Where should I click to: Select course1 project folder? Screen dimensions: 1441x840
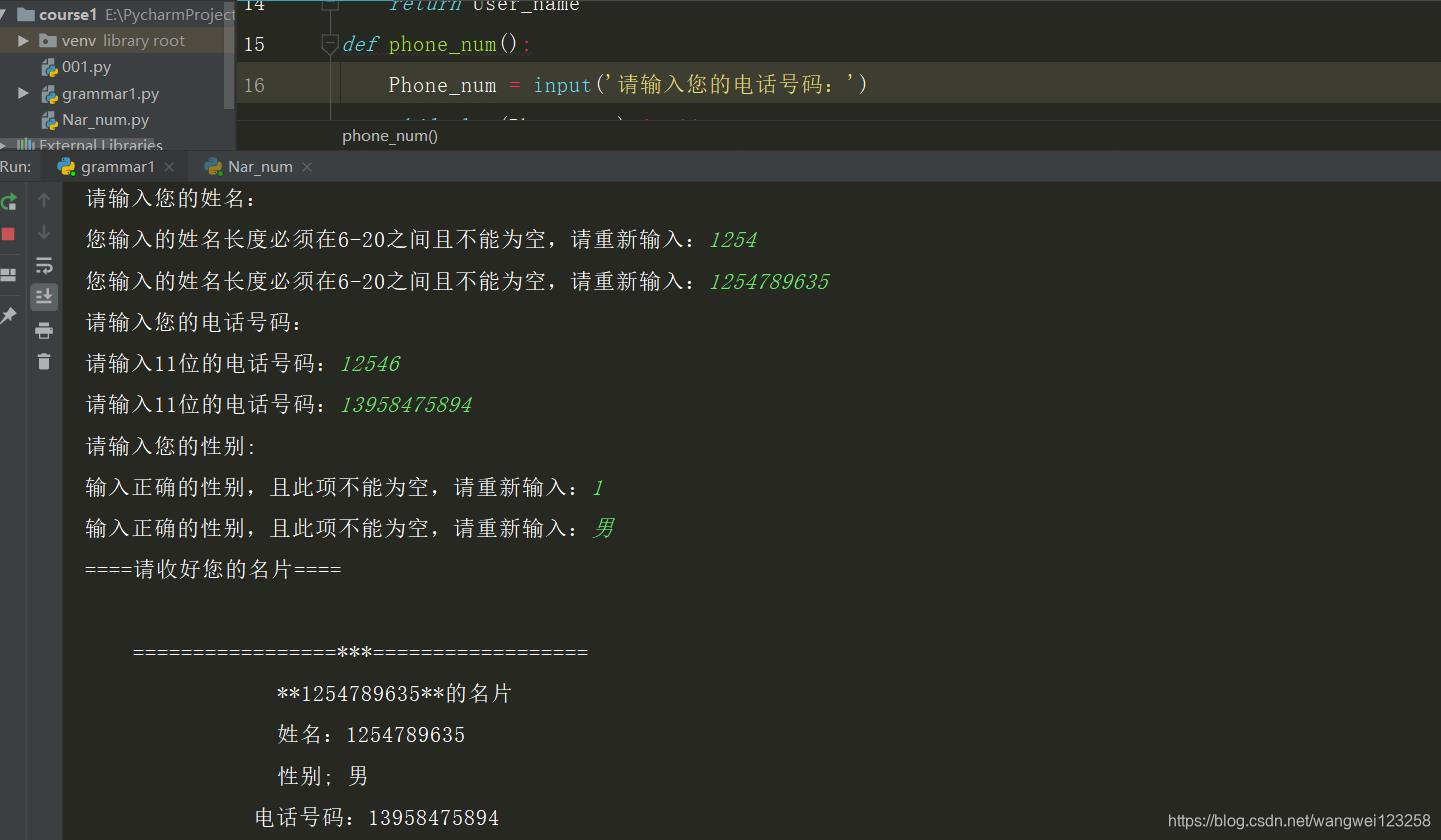(68, 15)
